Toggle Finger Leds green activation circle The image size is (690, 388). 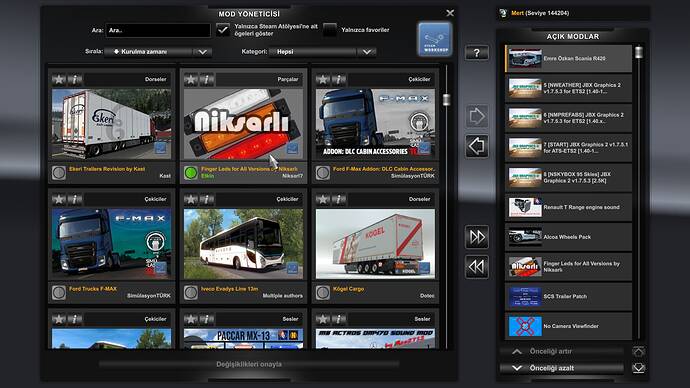coord(191,172)
